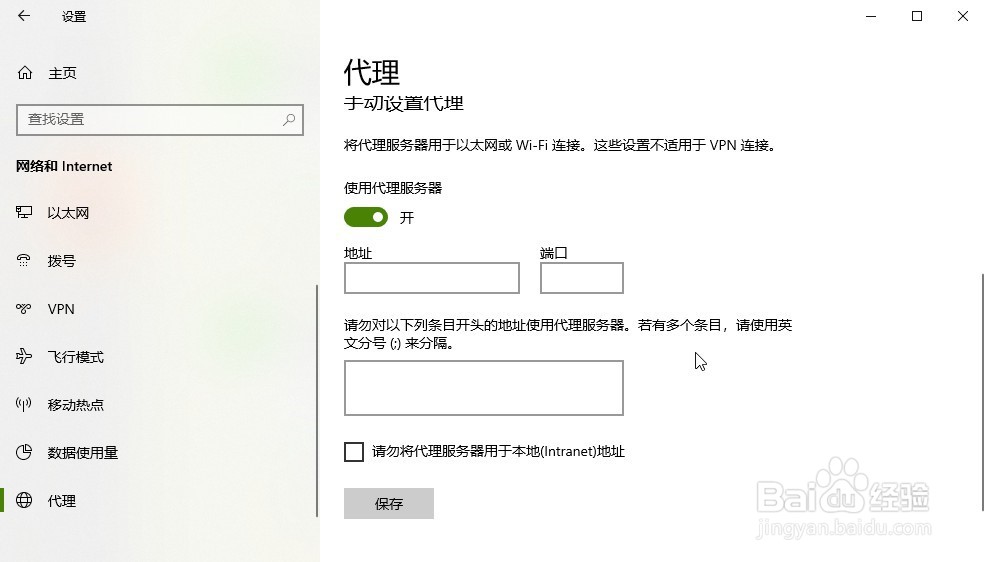Image resolution: width=986 pixels, height=562 pixels.
Task: Click the back arrow icon in Settings
Action: click(24, 16)
